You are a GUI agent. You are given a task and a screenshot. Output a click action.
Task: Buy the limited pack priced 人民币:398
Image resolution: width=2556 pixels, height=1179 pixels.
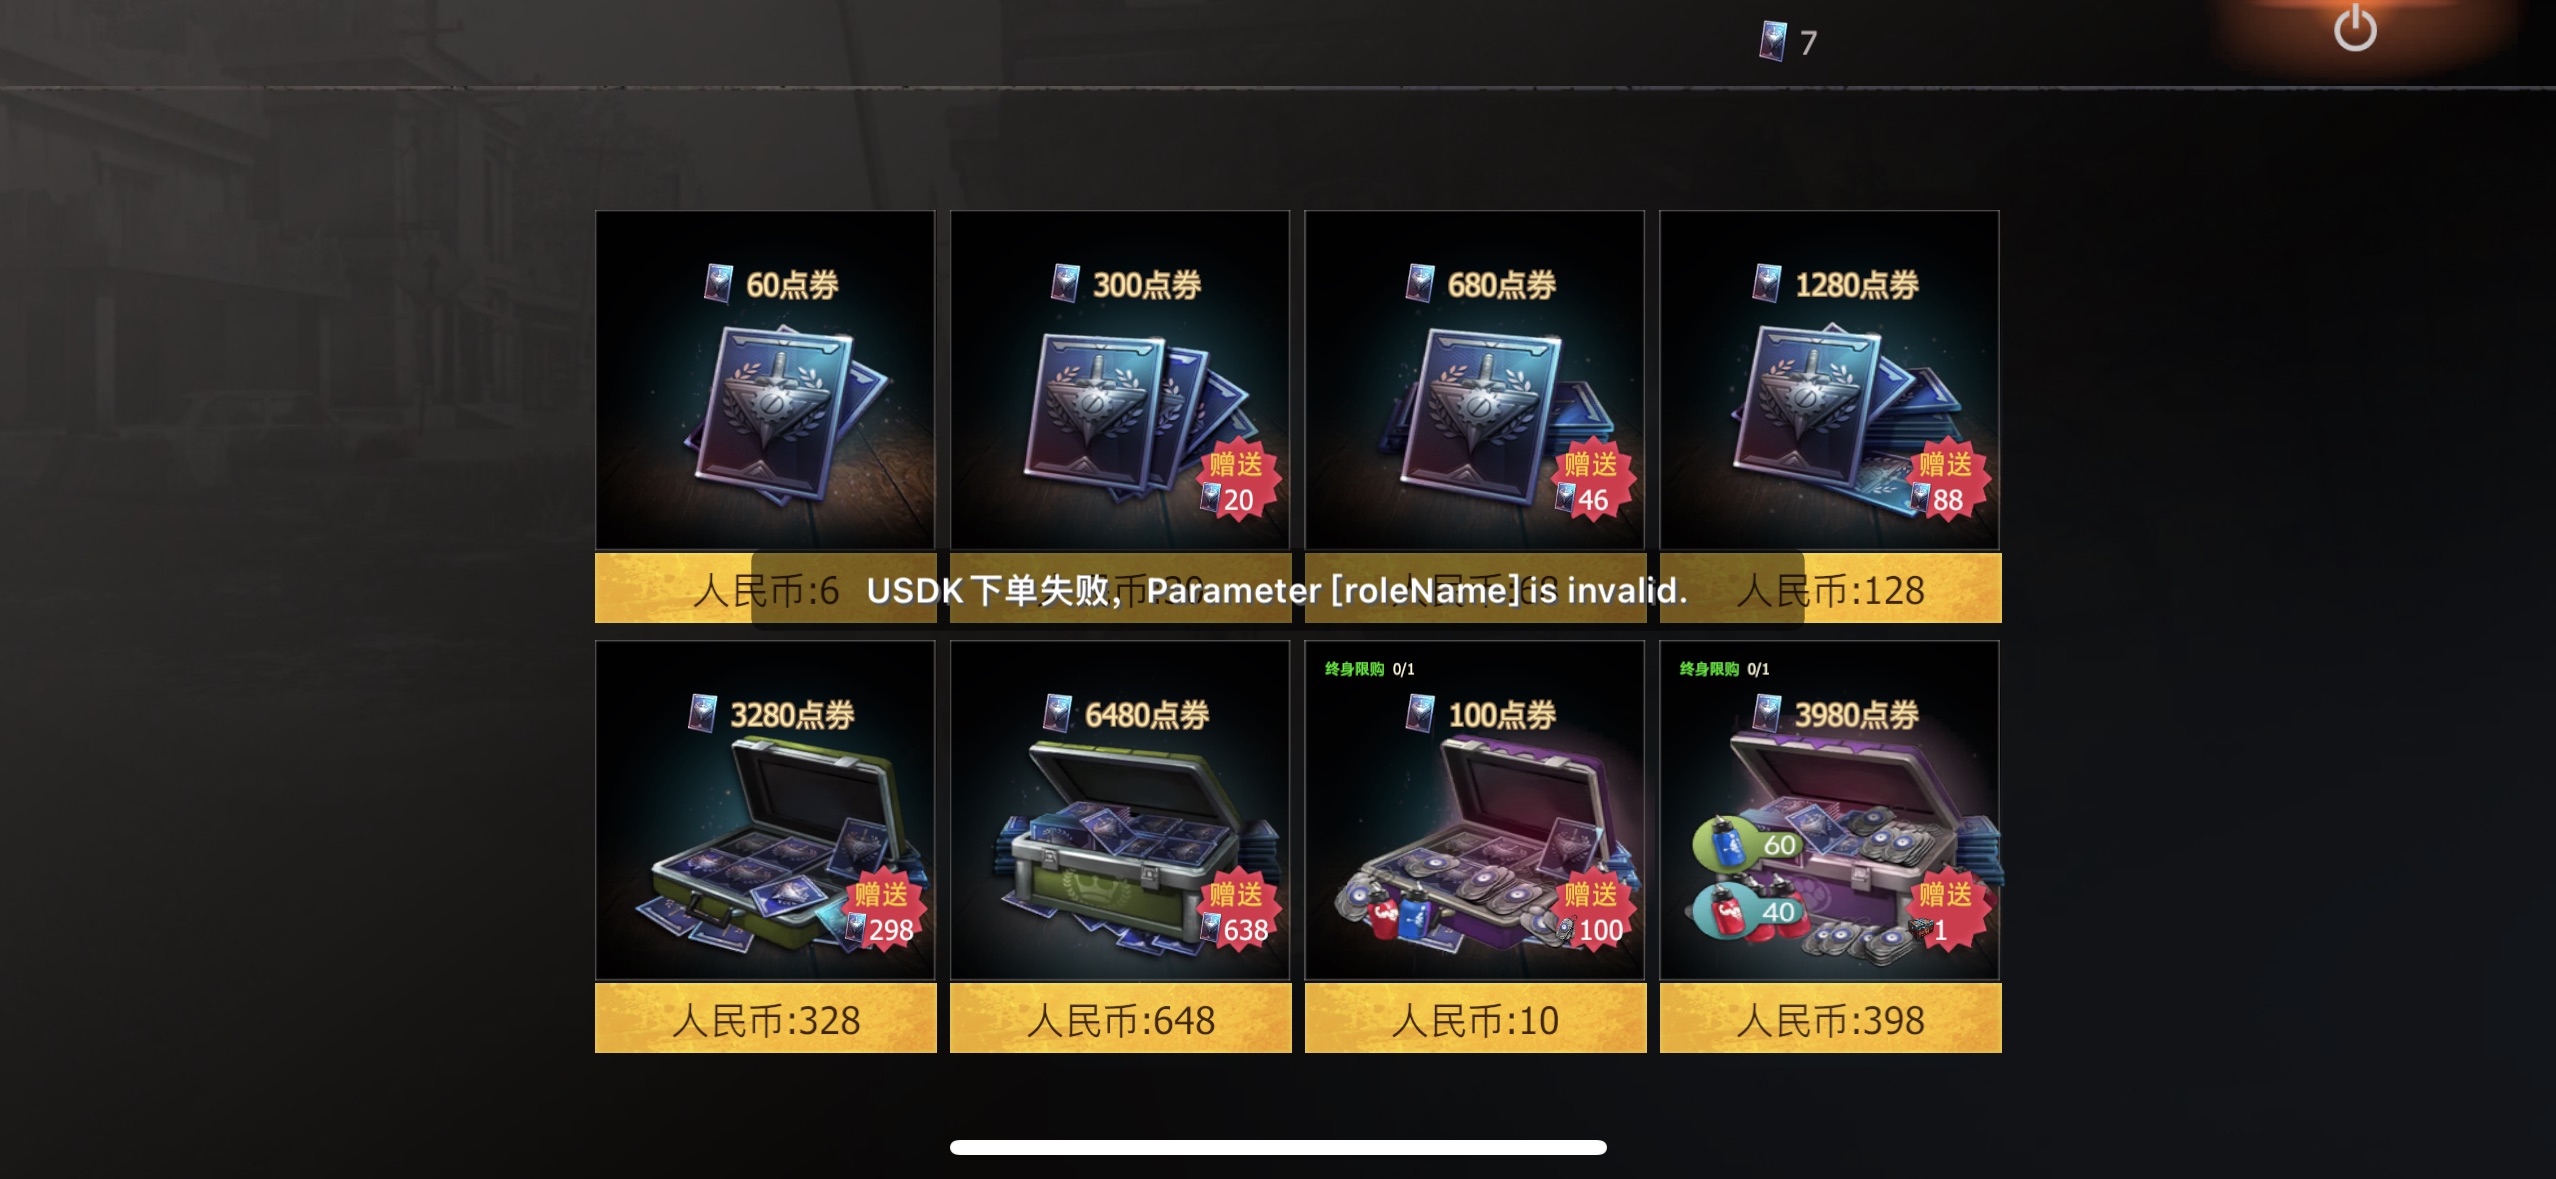[1831, 1019]
